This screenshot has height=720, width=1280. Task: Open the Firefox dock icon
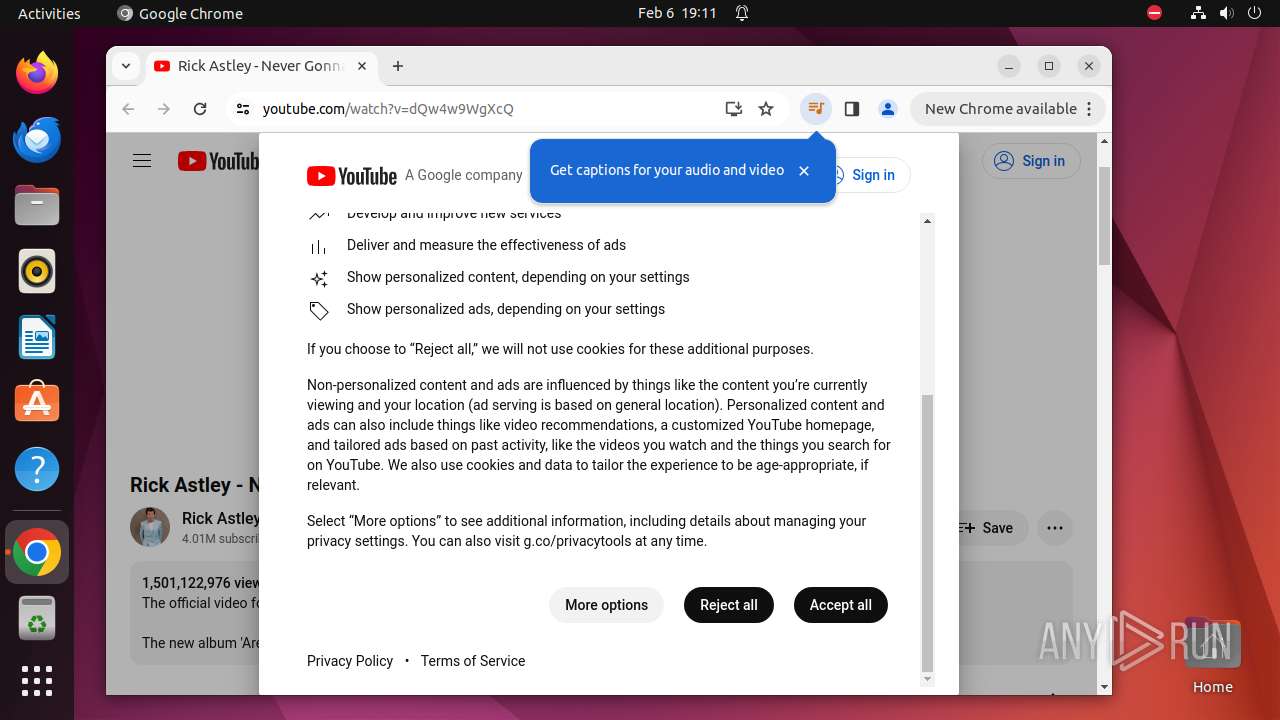pyautogui.click(x=37, y=73)
